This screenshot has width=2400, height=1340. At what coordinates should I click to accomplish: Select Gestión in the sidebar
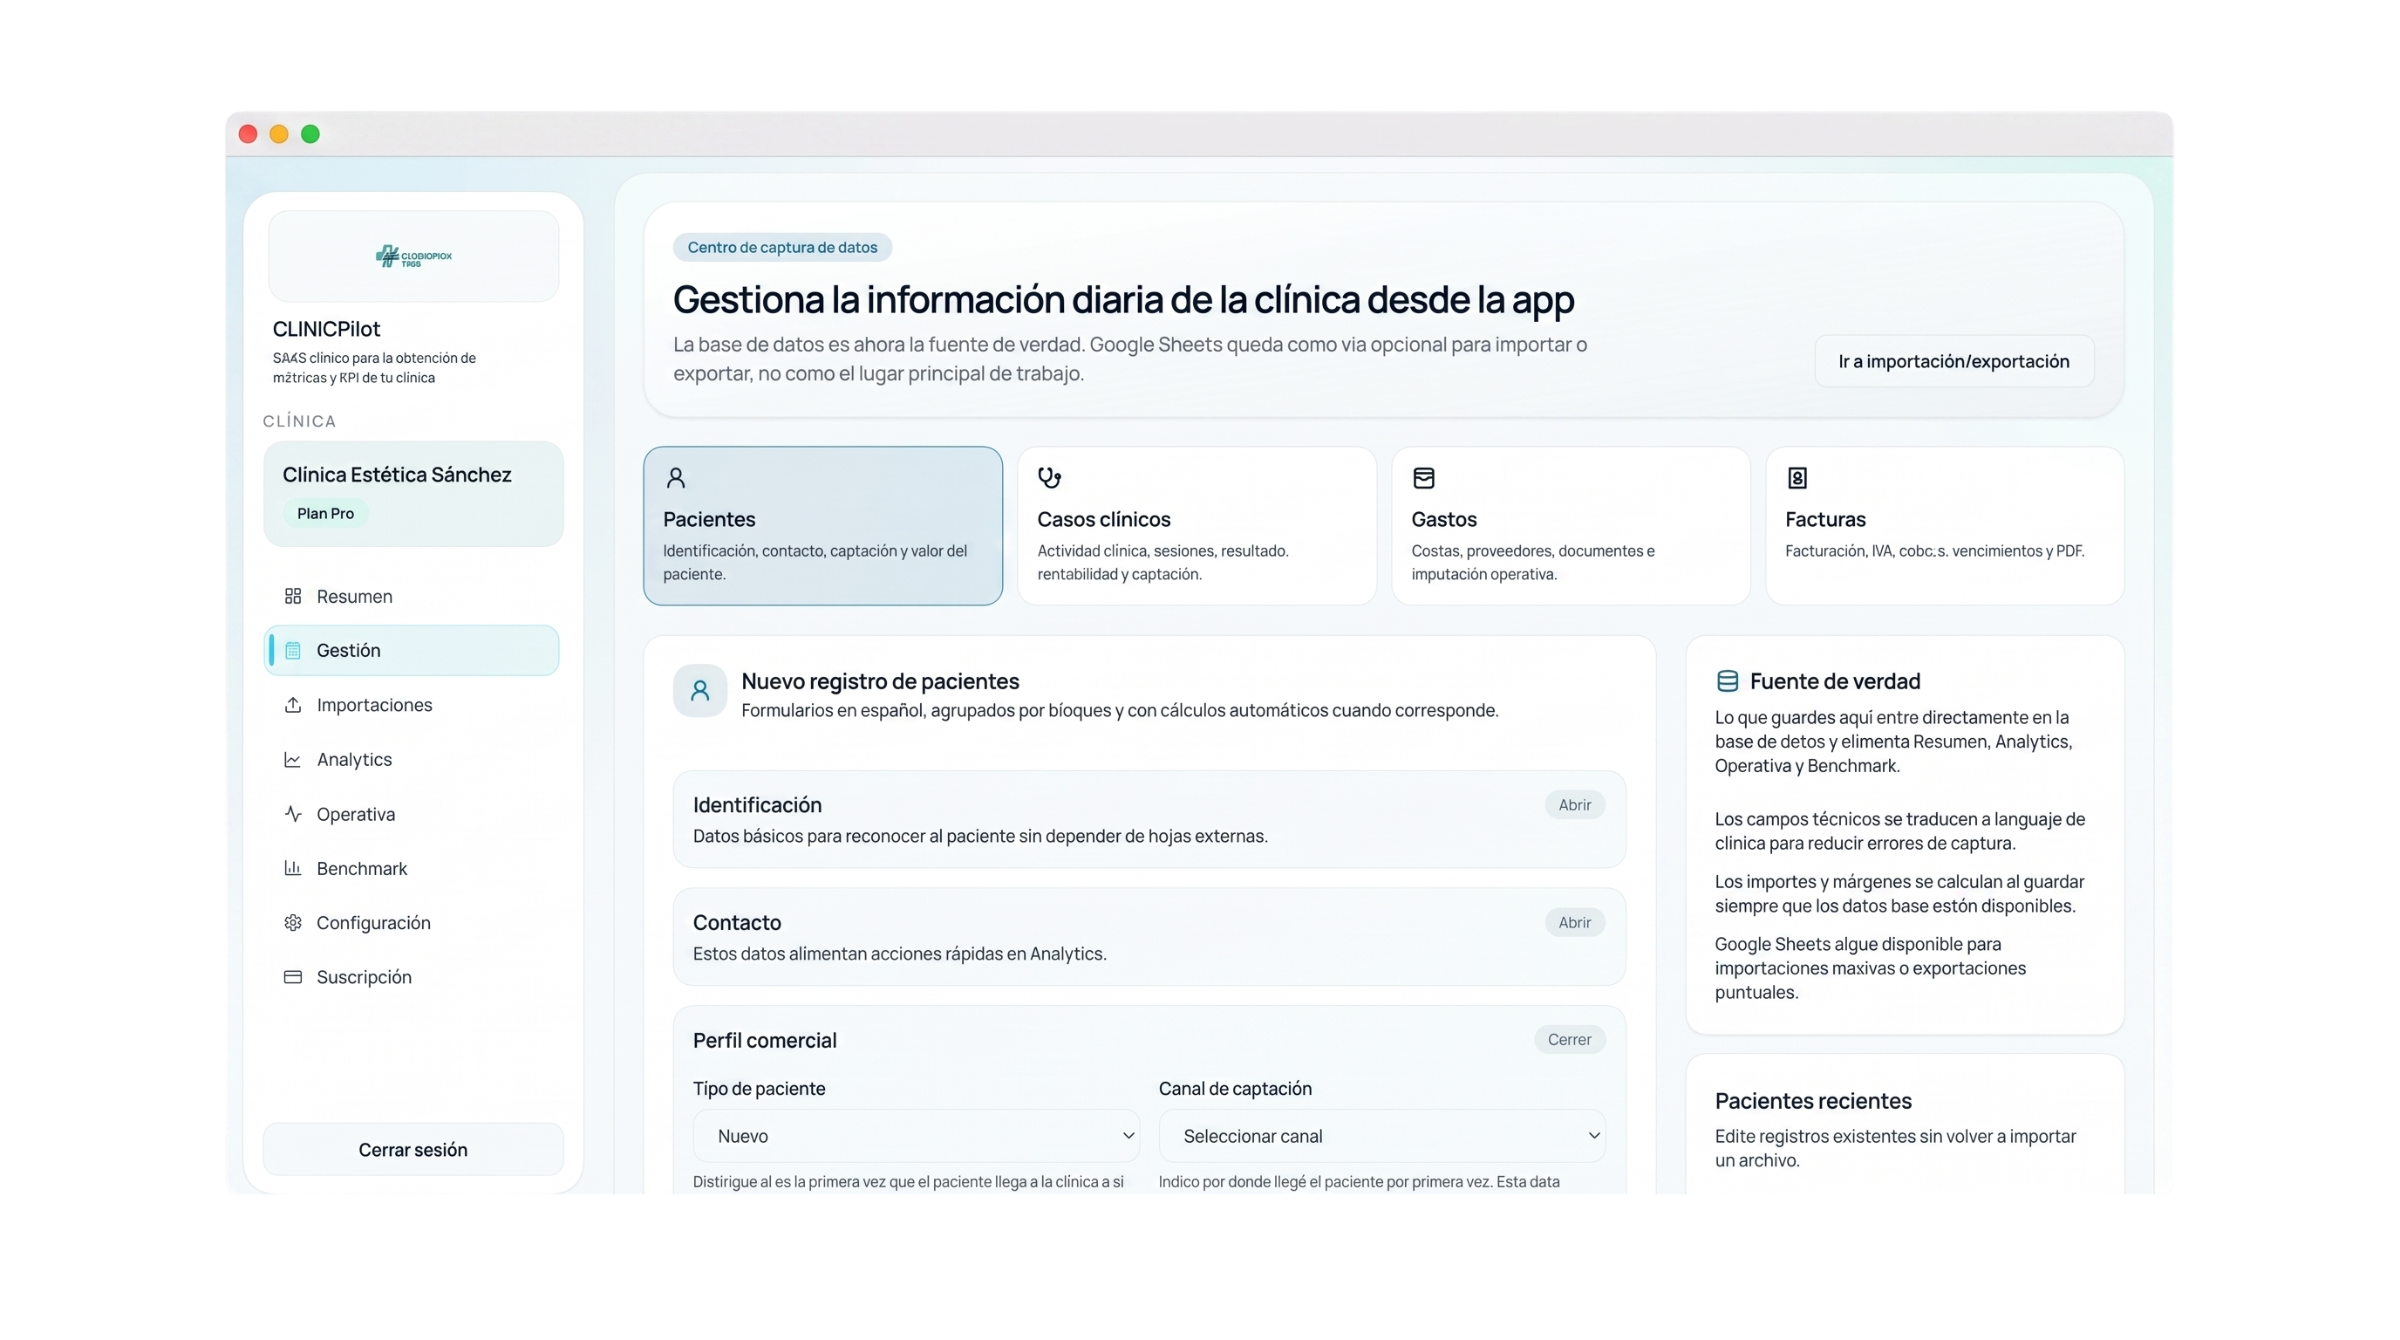[x=412, y=651]
